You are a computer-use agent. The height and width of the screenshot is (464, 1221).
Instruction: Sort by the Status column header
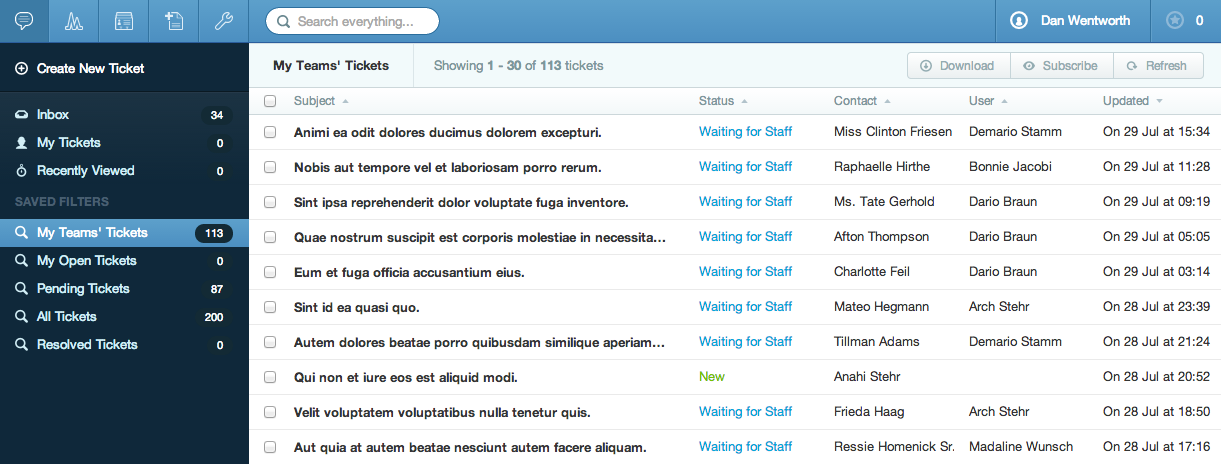[x=723, y=101]
